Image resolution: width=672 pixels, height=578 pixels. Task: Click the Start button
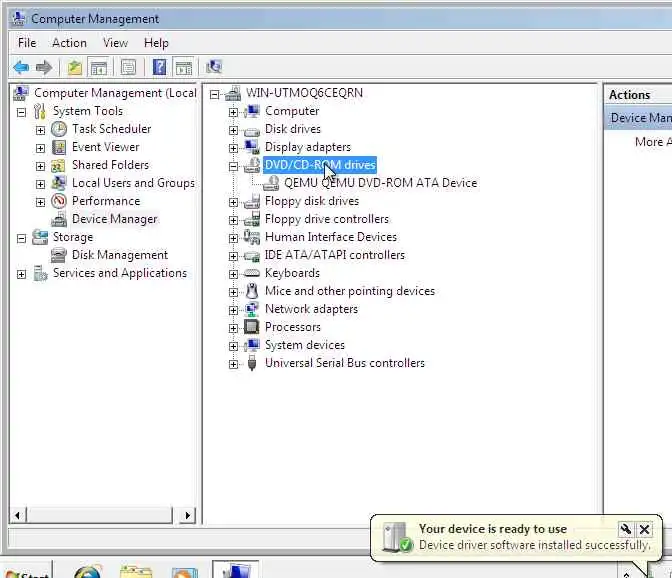click(x=27, y=572)
